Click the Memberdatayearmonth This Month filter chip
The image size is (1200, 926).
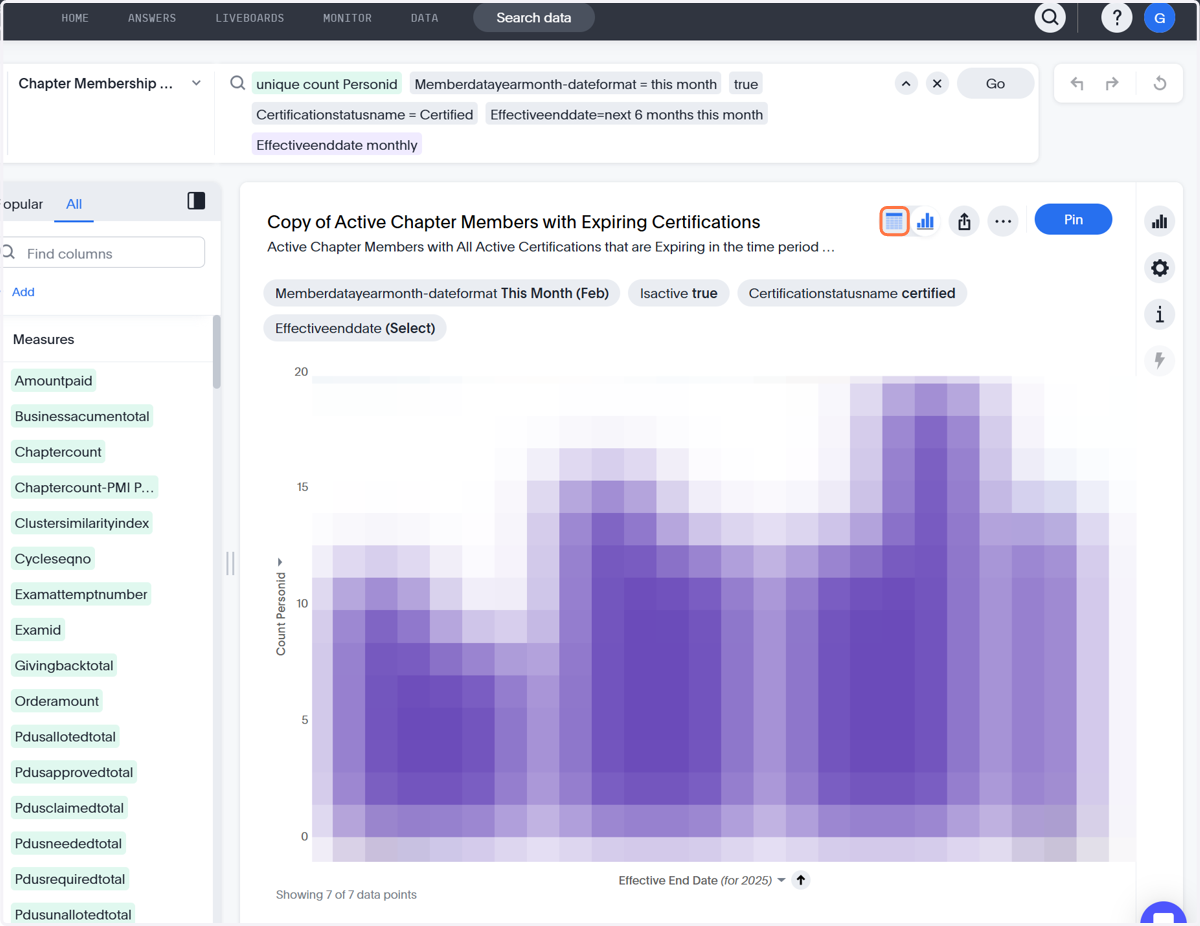pos(442,293)
